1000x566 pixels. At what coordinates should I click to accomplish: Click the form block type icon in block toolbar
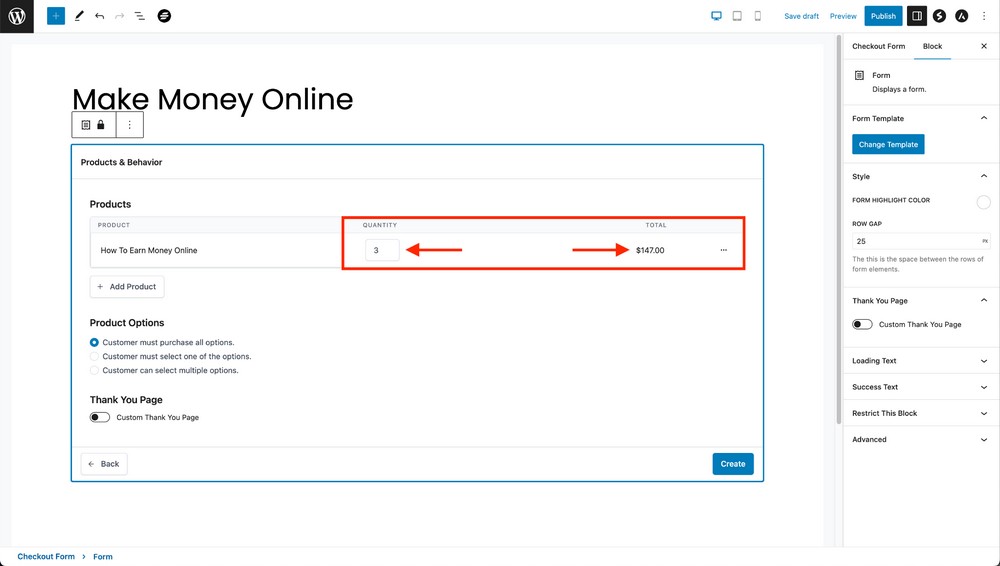point(85,125)
